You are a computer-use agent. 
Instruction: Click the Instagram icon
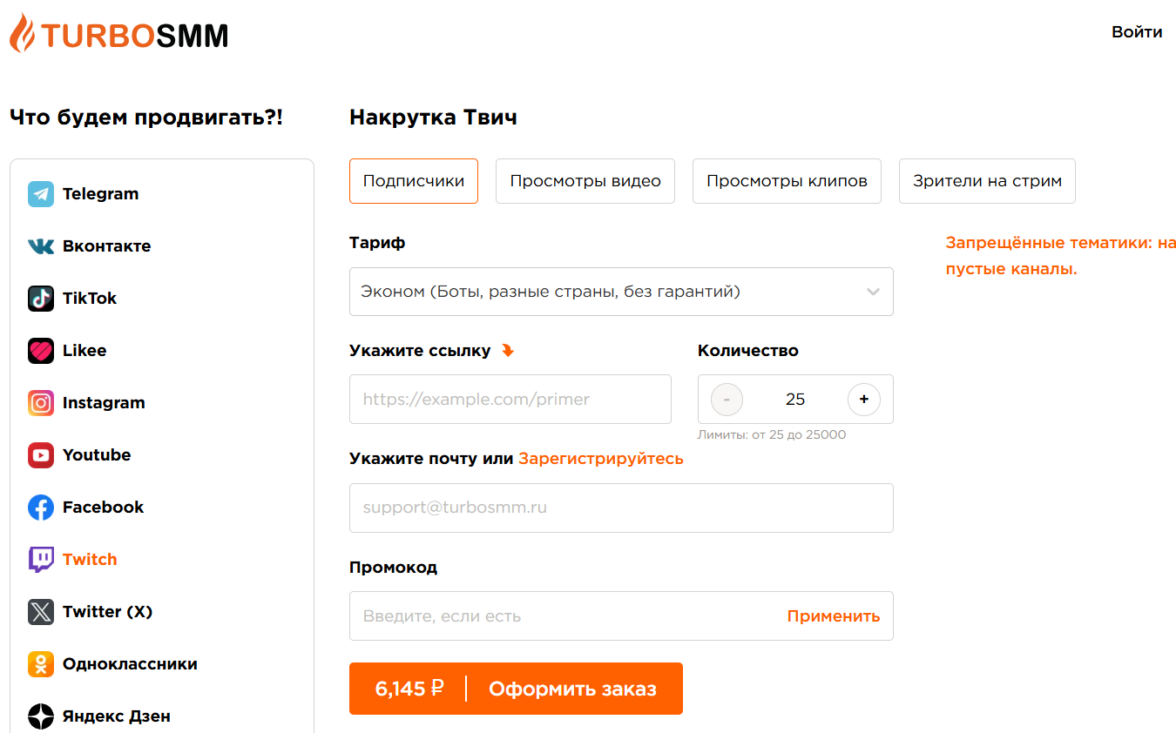41,403
